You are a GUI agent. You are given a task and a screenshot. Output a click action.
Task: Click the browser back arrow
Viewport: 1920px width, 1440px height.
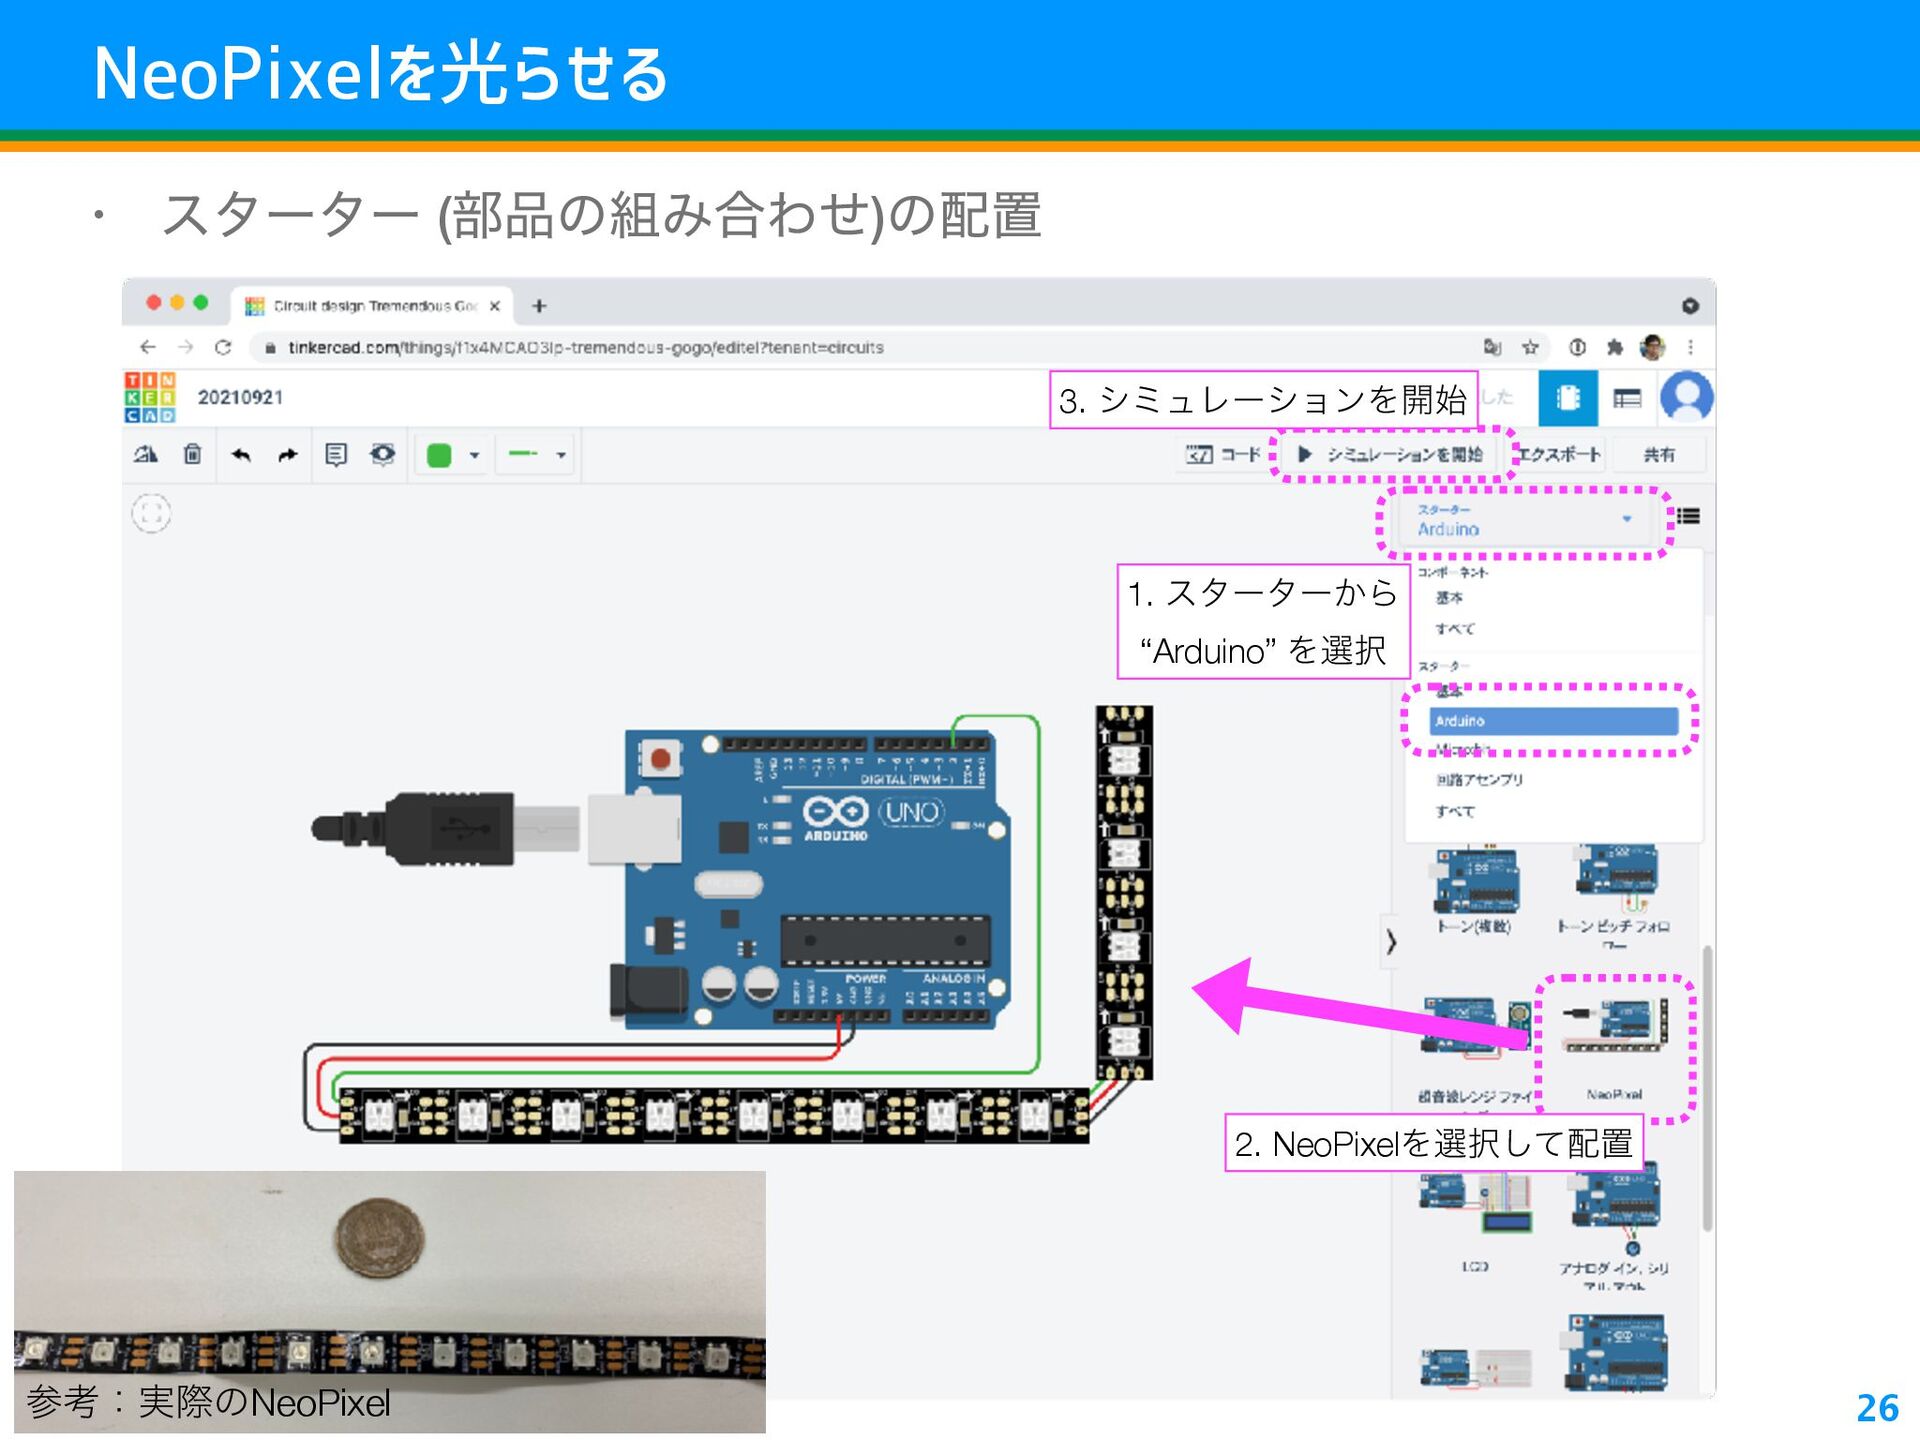pos(148,347)
